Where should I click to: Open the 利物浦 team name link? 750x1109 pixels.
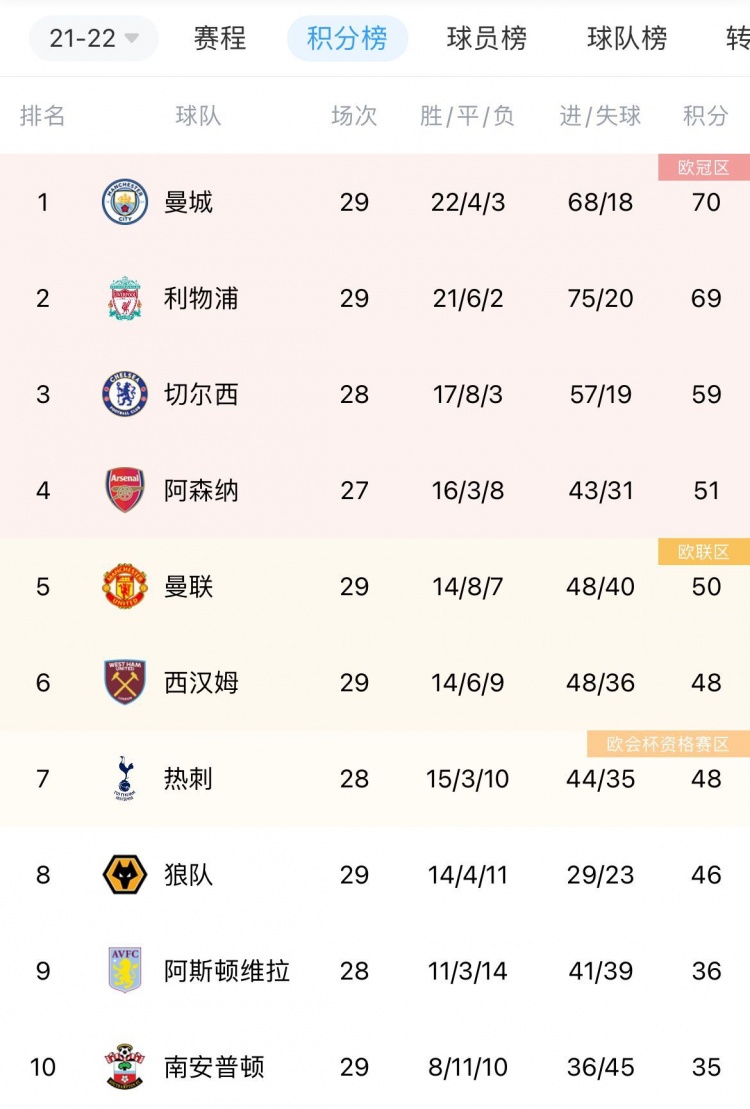click(201, 299)
